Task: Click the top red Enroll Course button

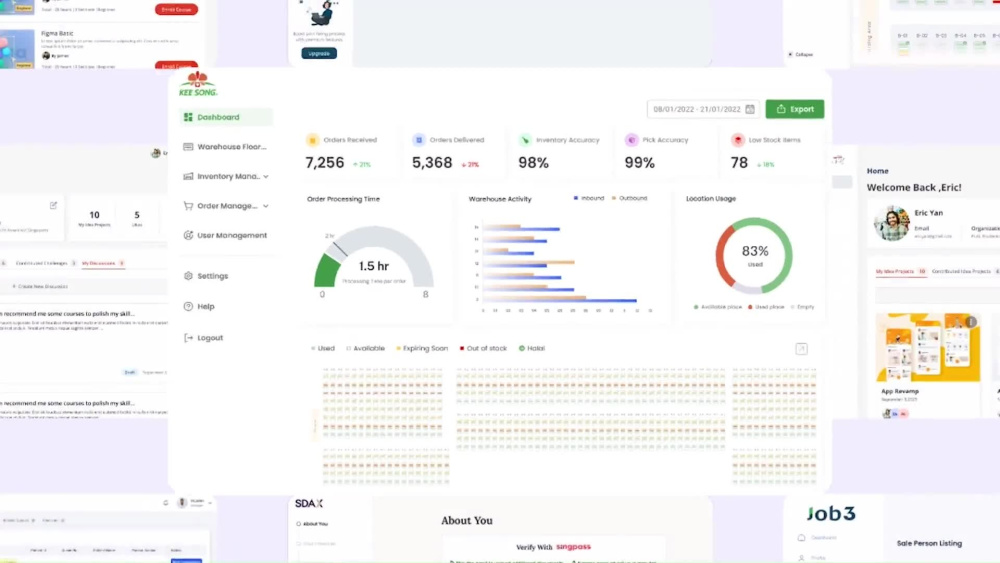Action: click(x=176, y=10)
